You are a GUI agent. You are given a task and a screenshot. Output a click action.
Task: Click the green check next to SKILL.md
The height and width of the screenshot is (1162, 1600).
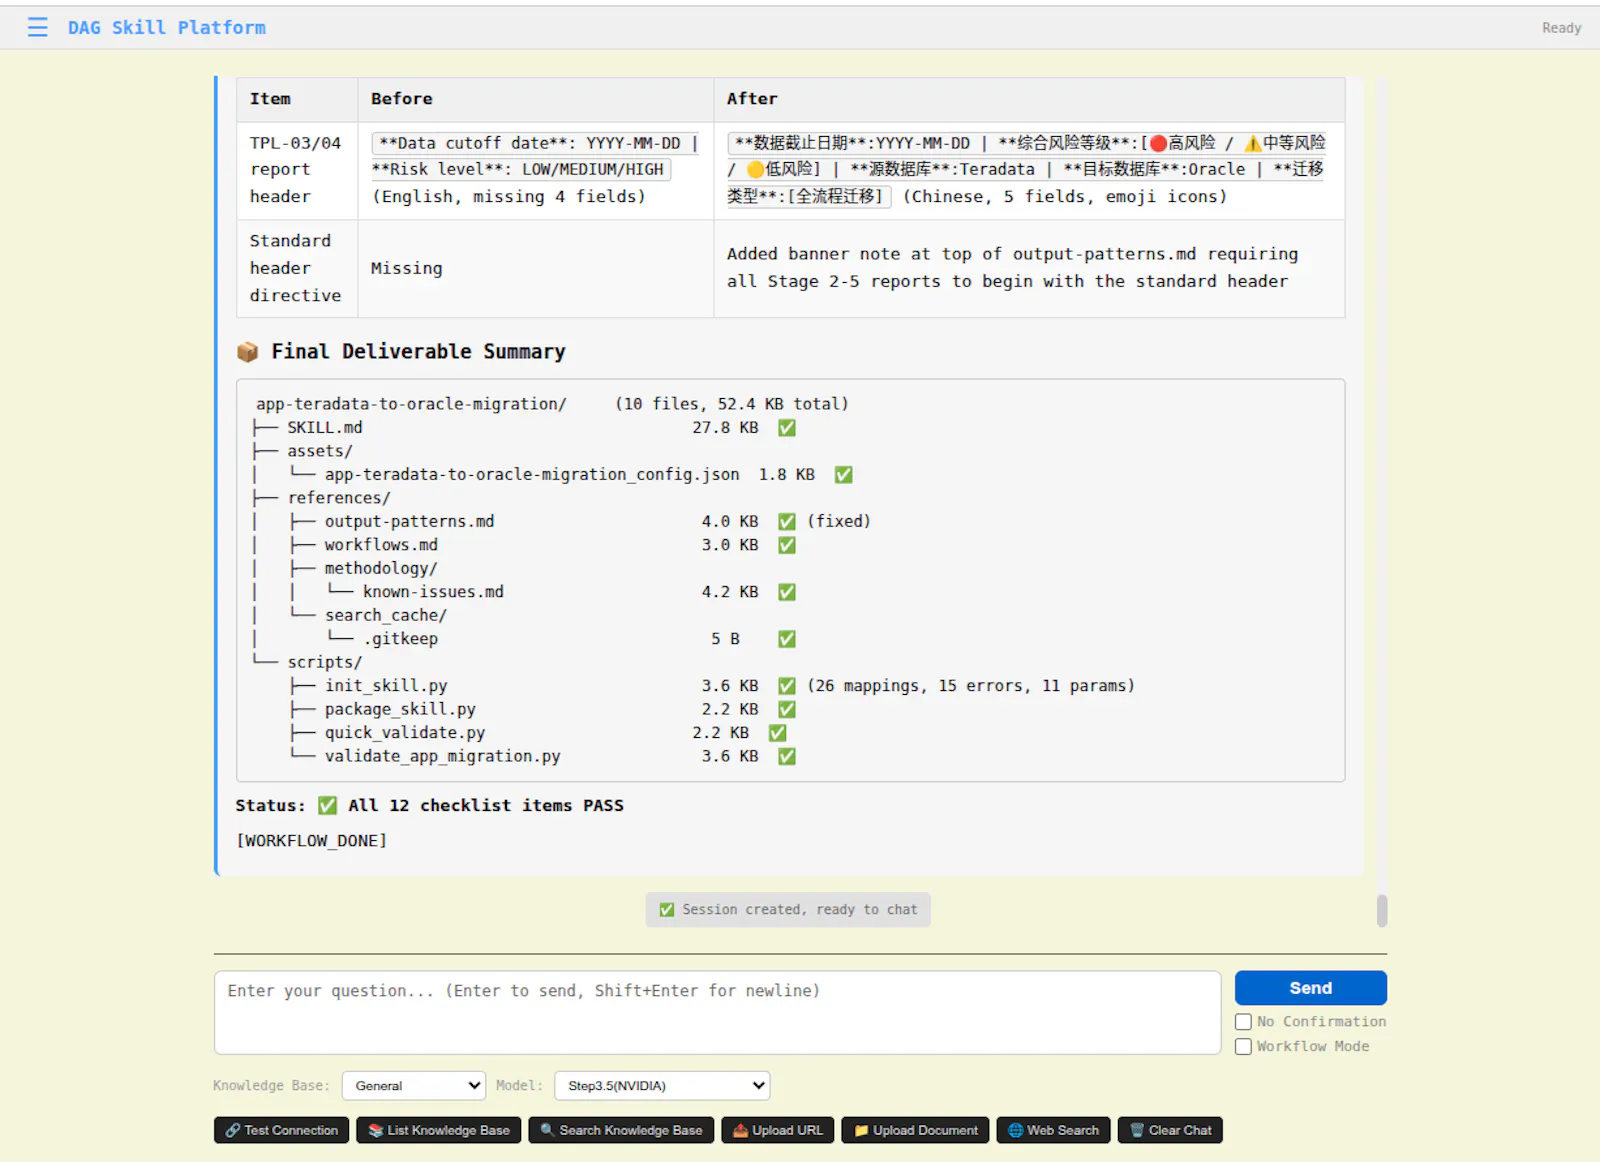point(787,428)
